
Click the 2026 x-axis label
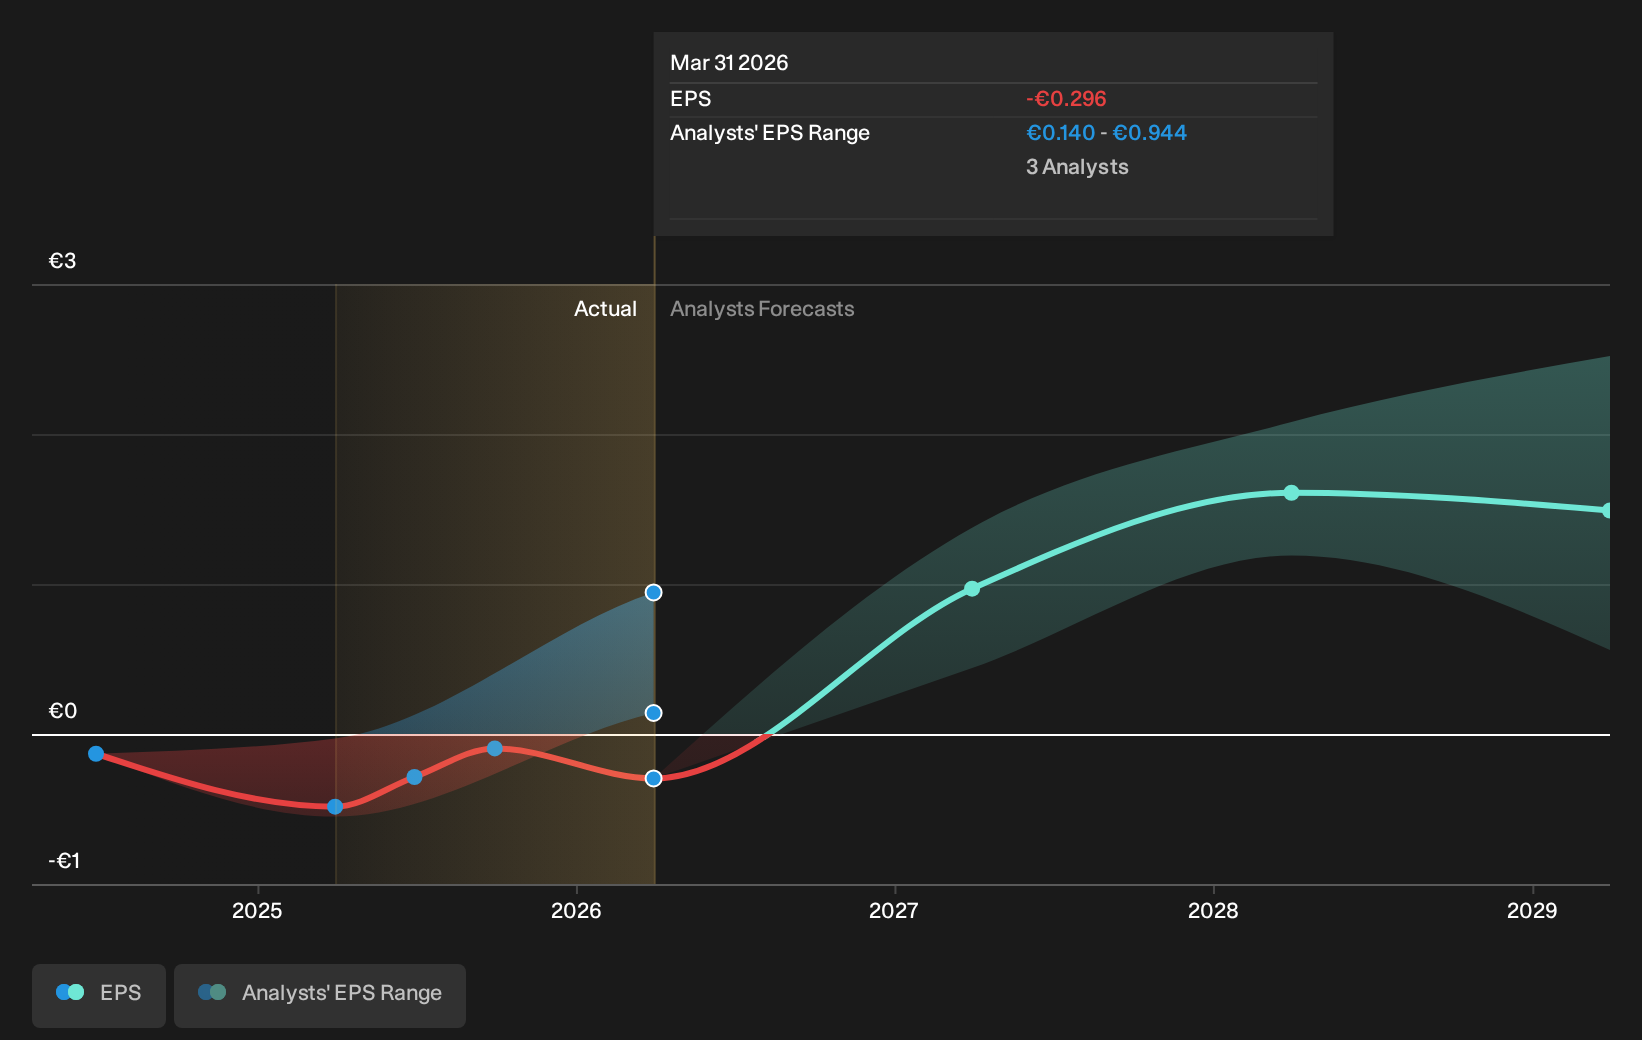[576, 911]
